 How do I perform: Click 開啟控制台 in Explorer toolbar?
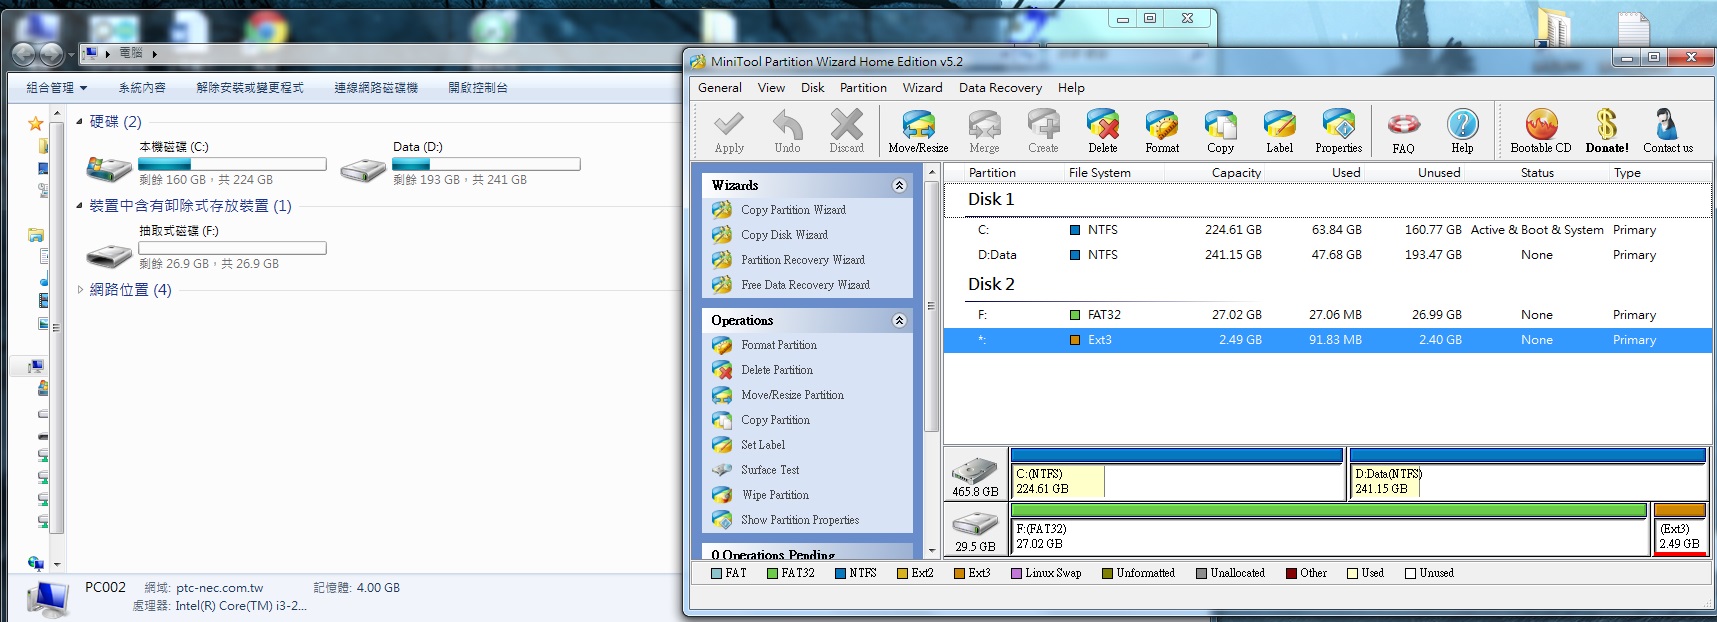[x=478, y=88]
